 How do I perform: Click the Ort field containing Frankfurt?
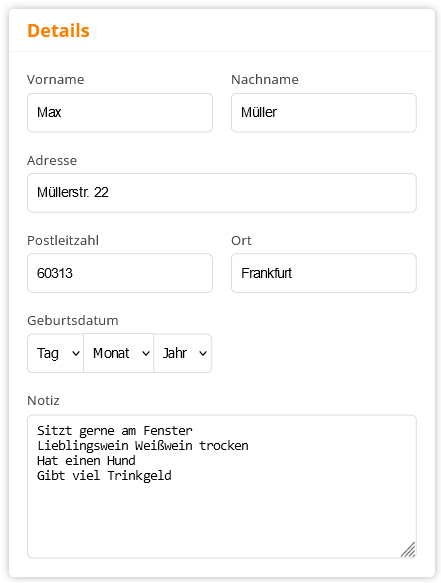pos(323,273)
